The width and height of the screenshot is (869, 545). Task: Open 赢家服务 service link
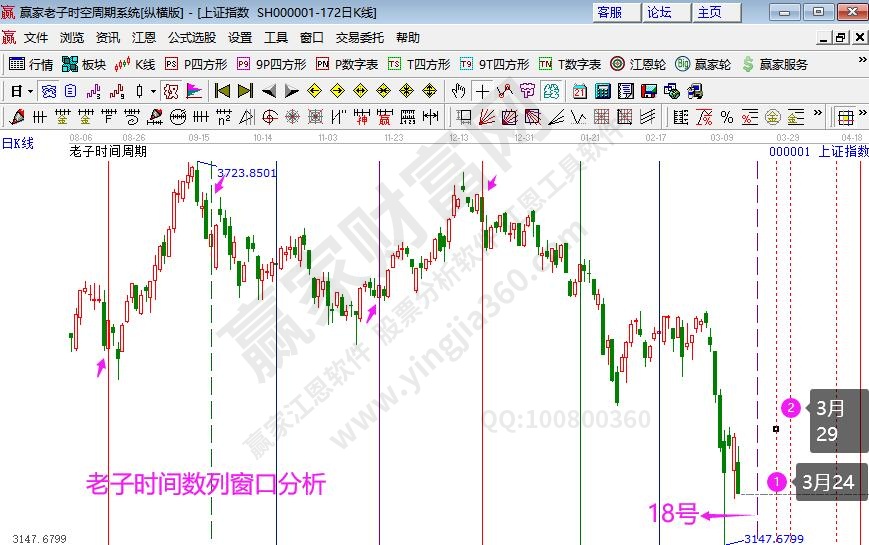click(775, 64)
